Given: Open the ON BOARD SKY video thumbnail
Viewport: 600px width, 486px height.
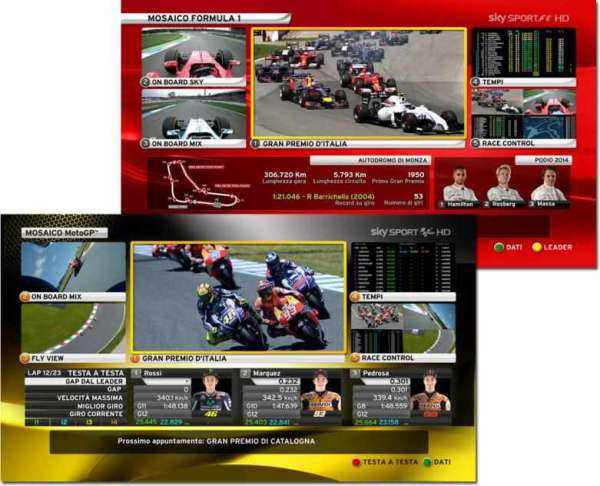Looking at the screenshot, I should (194, 53).
